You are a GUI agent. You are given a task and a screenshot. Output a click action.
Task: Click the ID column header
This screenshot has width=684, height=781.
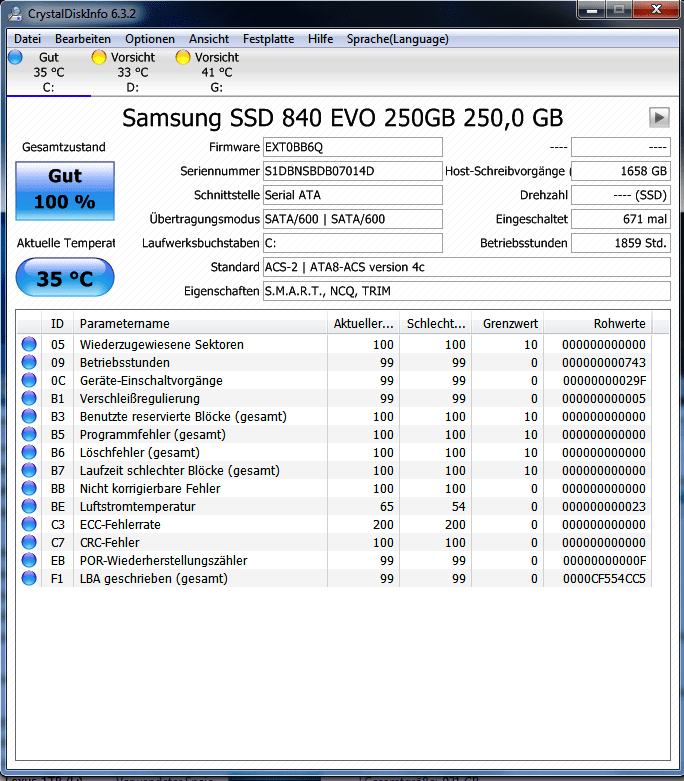(x=57, y=324)
